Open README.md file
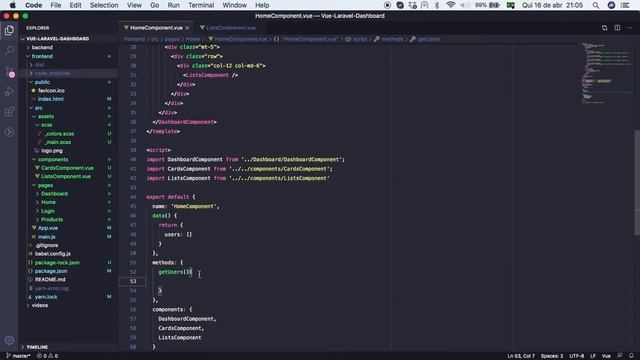The height and width of the screenshot is (360, 640). point(50,279)
